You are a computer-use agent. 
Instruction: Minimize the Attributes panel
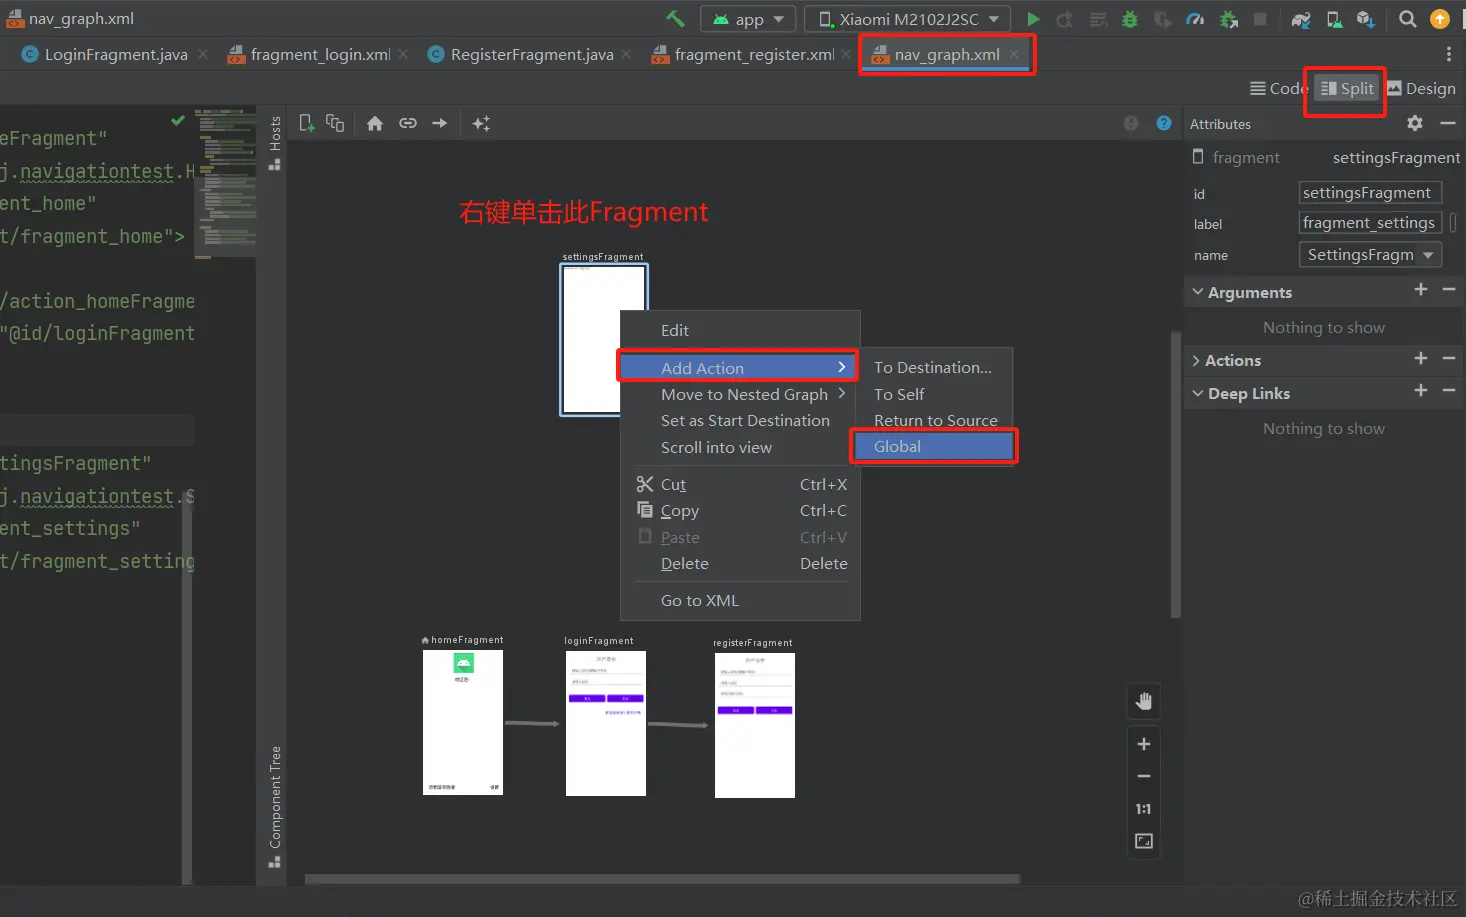point(1448,123)
